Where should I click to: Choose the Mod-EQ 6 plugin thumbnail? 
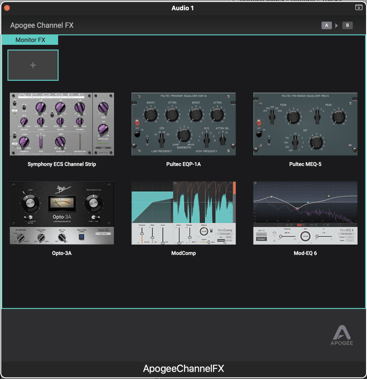(x=305, y=213)
